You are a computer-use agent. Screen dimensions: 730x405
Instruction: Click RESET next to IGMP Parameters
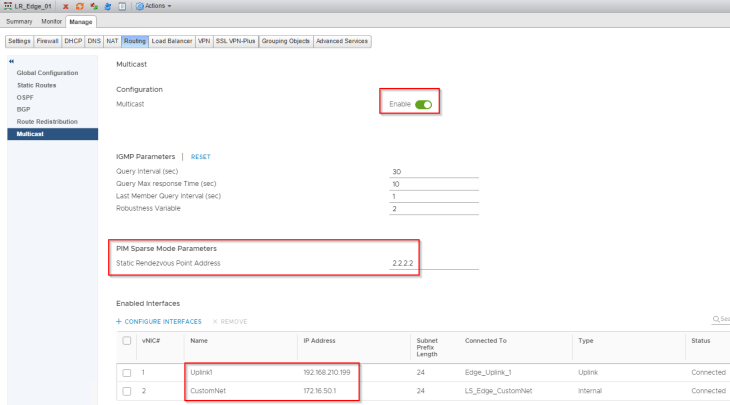pos(200,157)
